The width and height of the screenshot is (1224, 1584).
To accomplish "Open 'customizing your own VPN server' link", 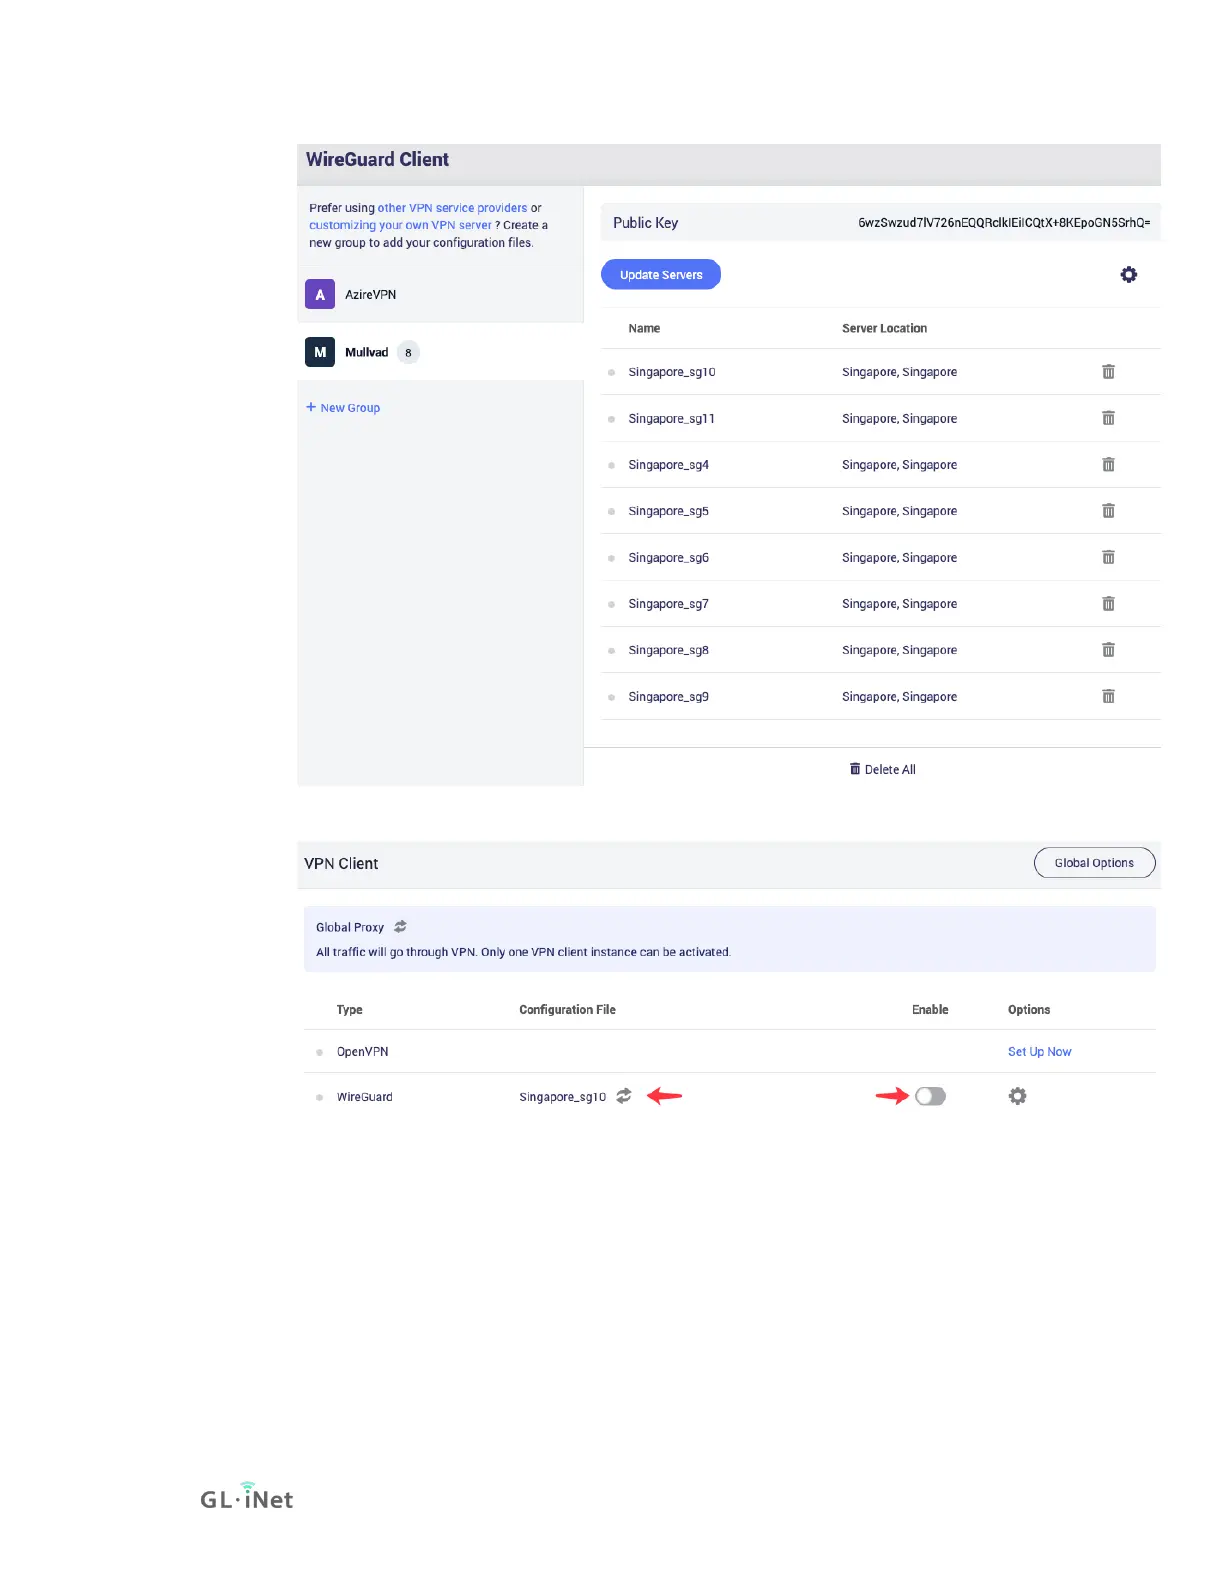I will [400, 225].
